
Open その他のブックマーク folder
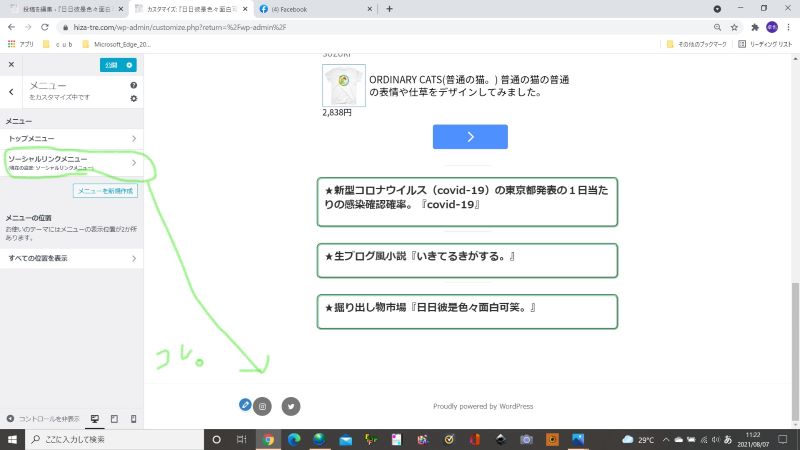point(696,44)
